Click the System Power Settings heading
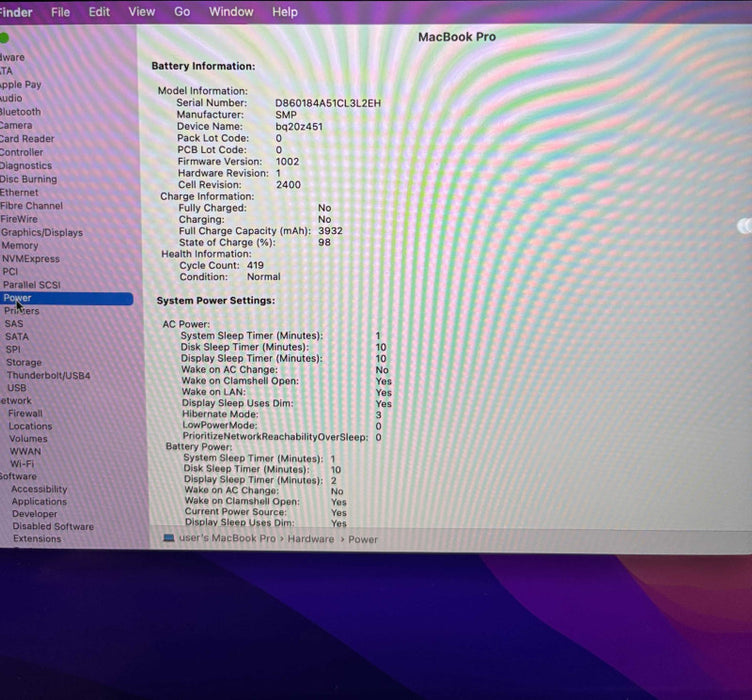The width and height of the screenshot is (752, 700). (x=216, y=301)
